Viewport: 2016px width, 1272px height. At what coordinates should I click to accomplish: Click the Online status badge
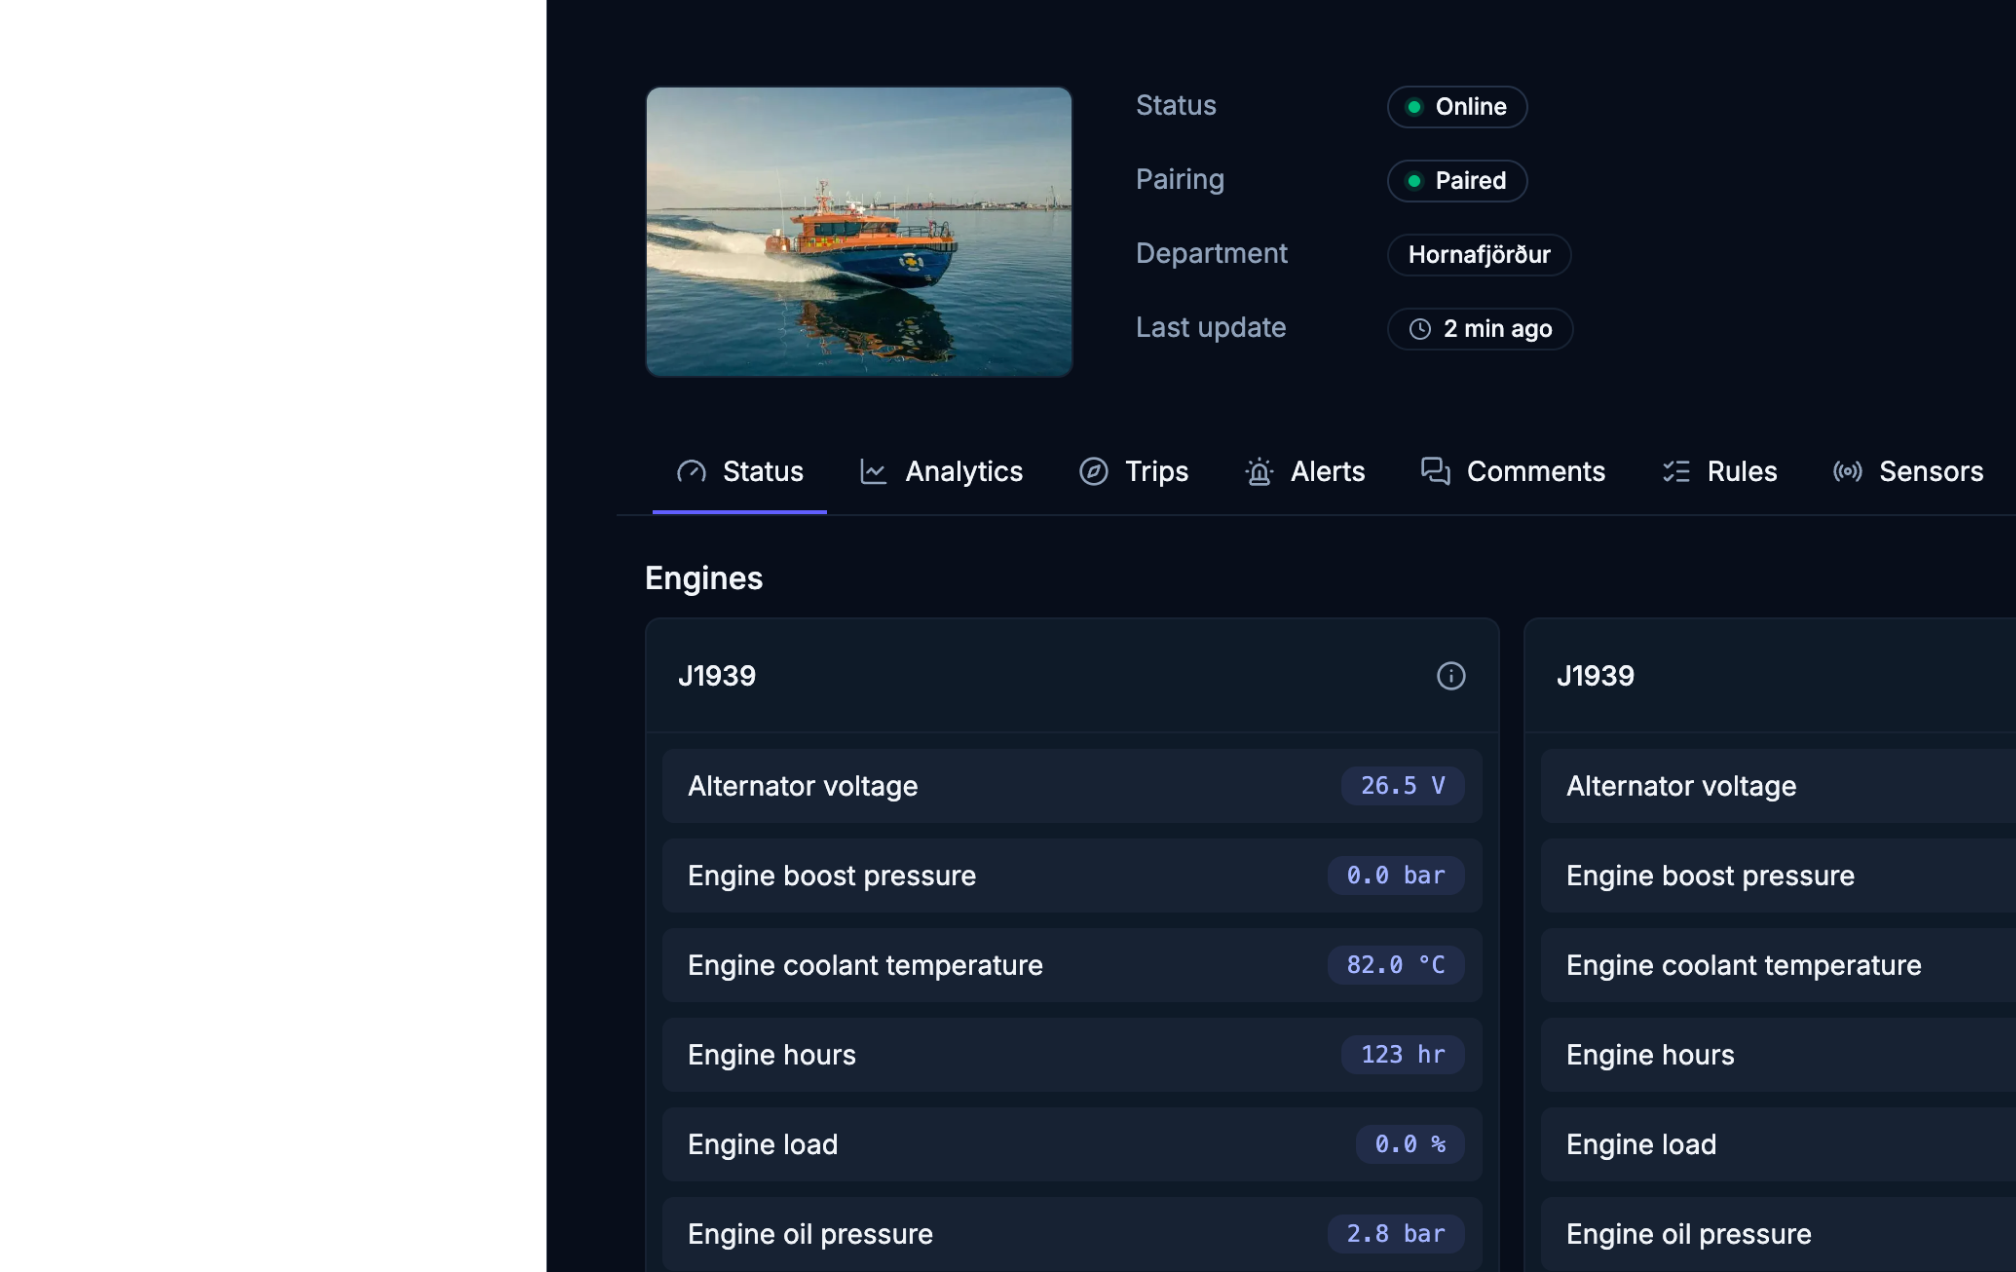pyautogui.click(x=1457, y=106)
